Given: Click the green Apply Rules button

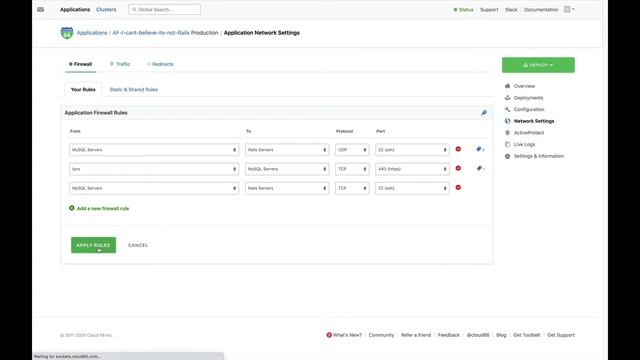Looking at the screenshot, I should [x=93, y=245].
